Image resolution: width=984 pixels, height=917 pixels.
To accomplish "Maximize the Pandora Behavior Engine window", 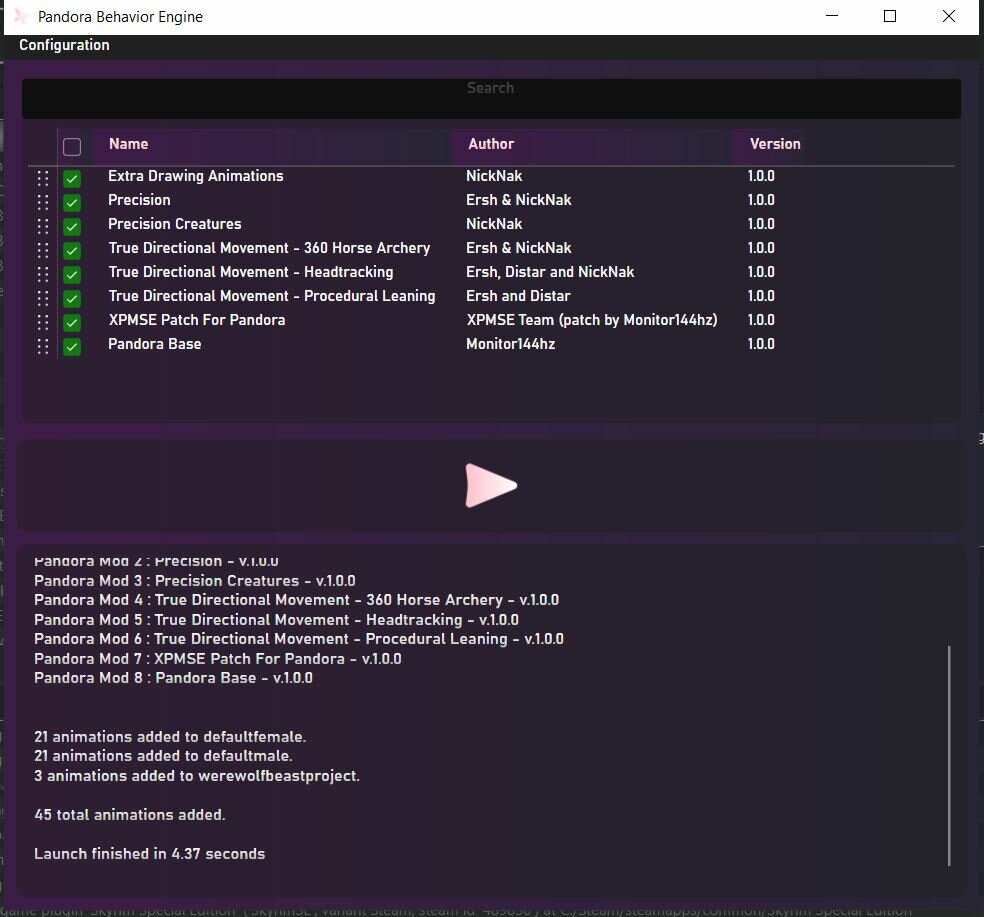I will click(x=890, y=16).
